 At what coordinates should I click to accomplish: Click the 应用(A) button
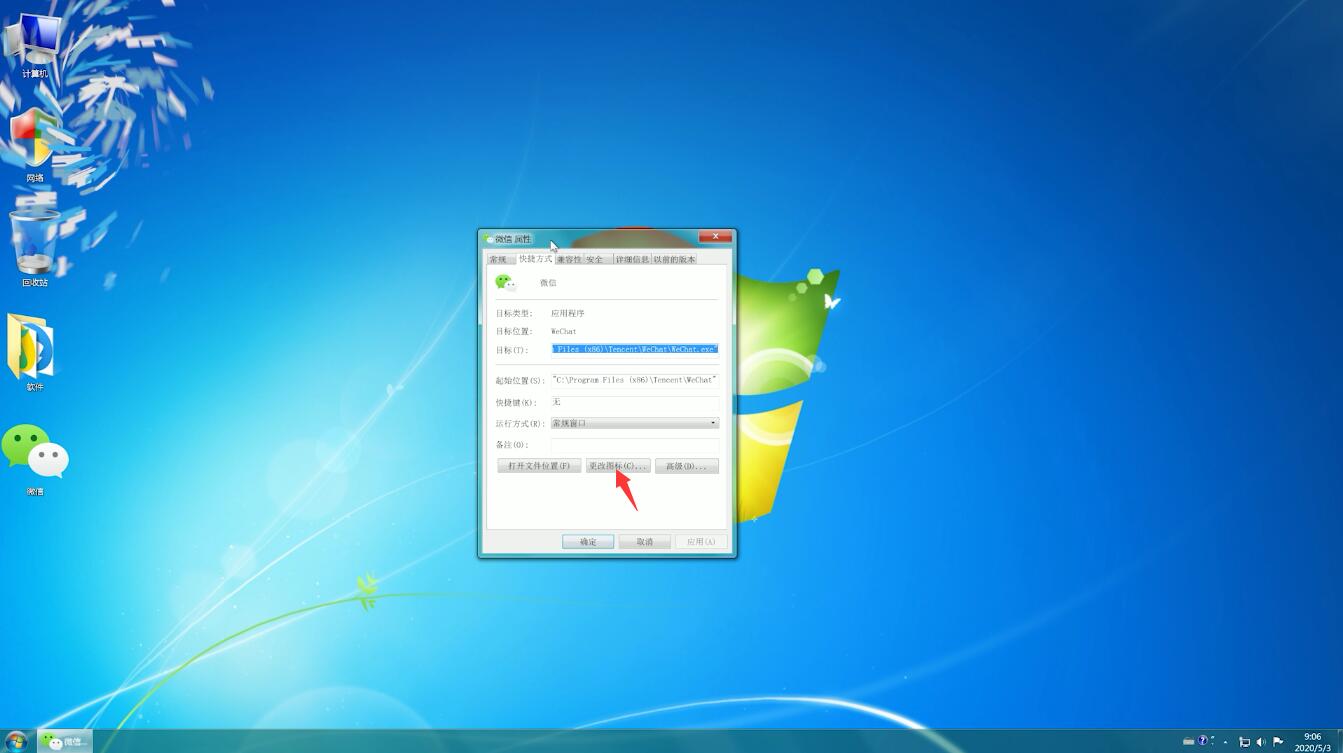click(x=701, y=541)
